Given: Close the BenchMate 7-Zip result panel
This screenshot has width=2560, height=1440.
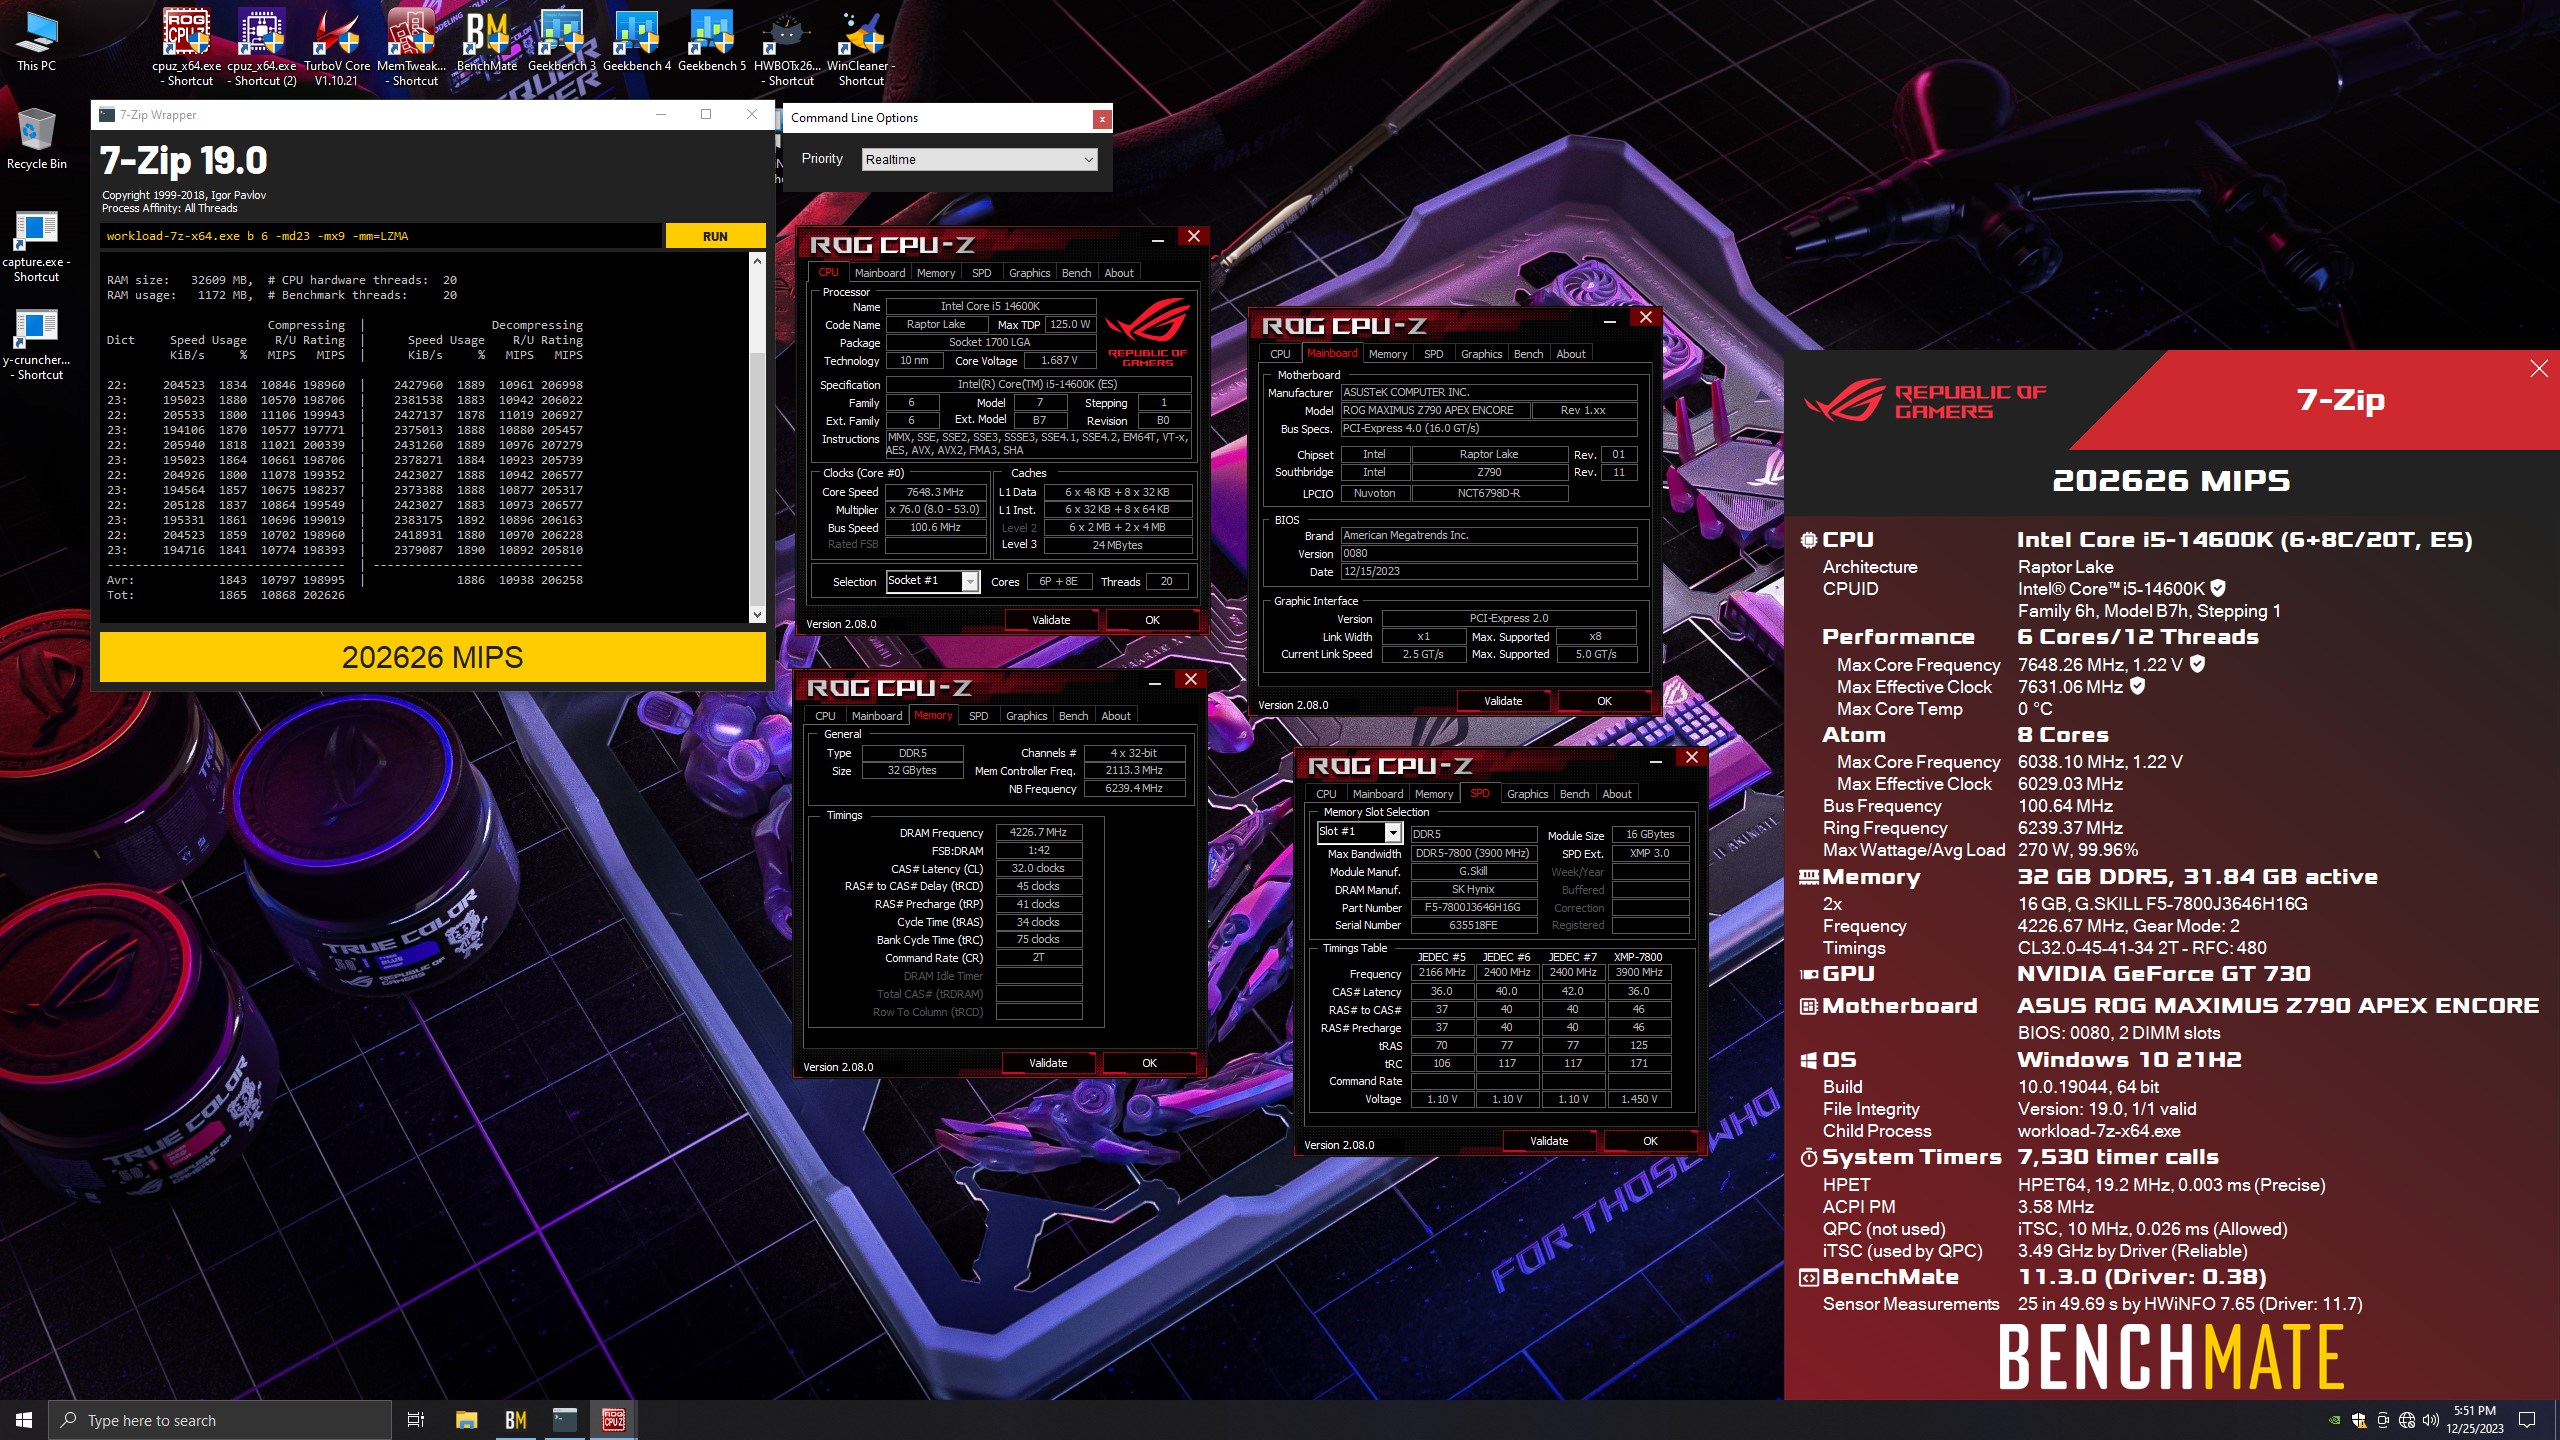Looking at the screenshot, I should [x=2539, y=369].
